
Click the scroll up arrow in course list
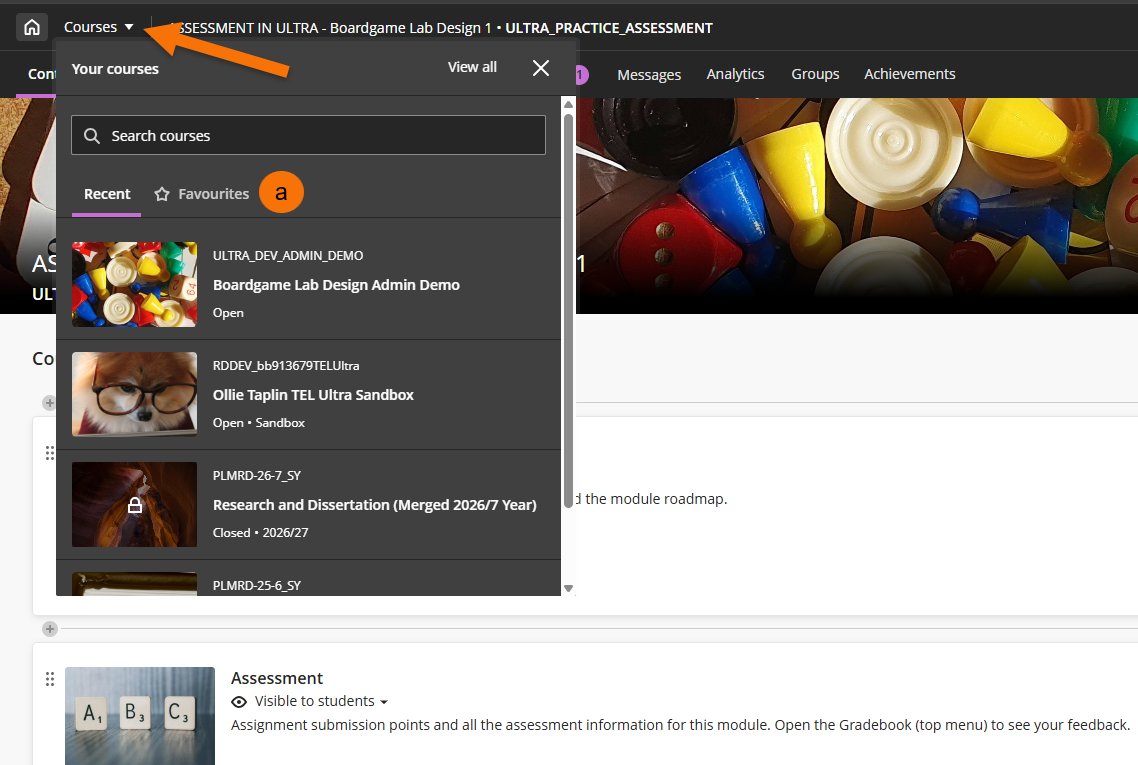tap(568, 105)
